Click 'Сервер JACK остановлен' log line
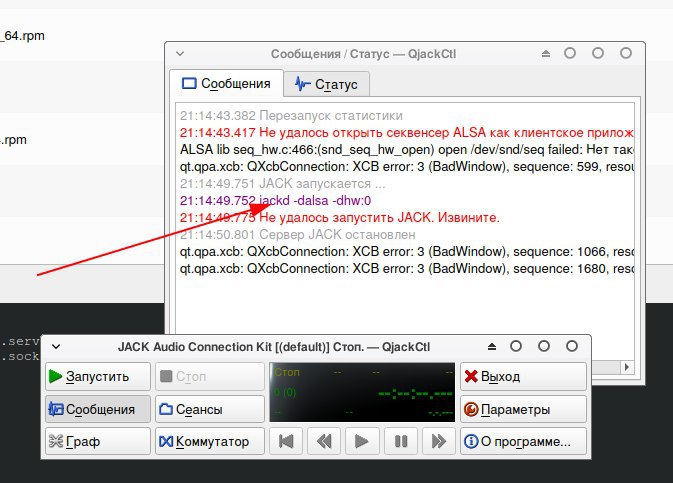The image size is (673, 483). (x=297, y=234)
